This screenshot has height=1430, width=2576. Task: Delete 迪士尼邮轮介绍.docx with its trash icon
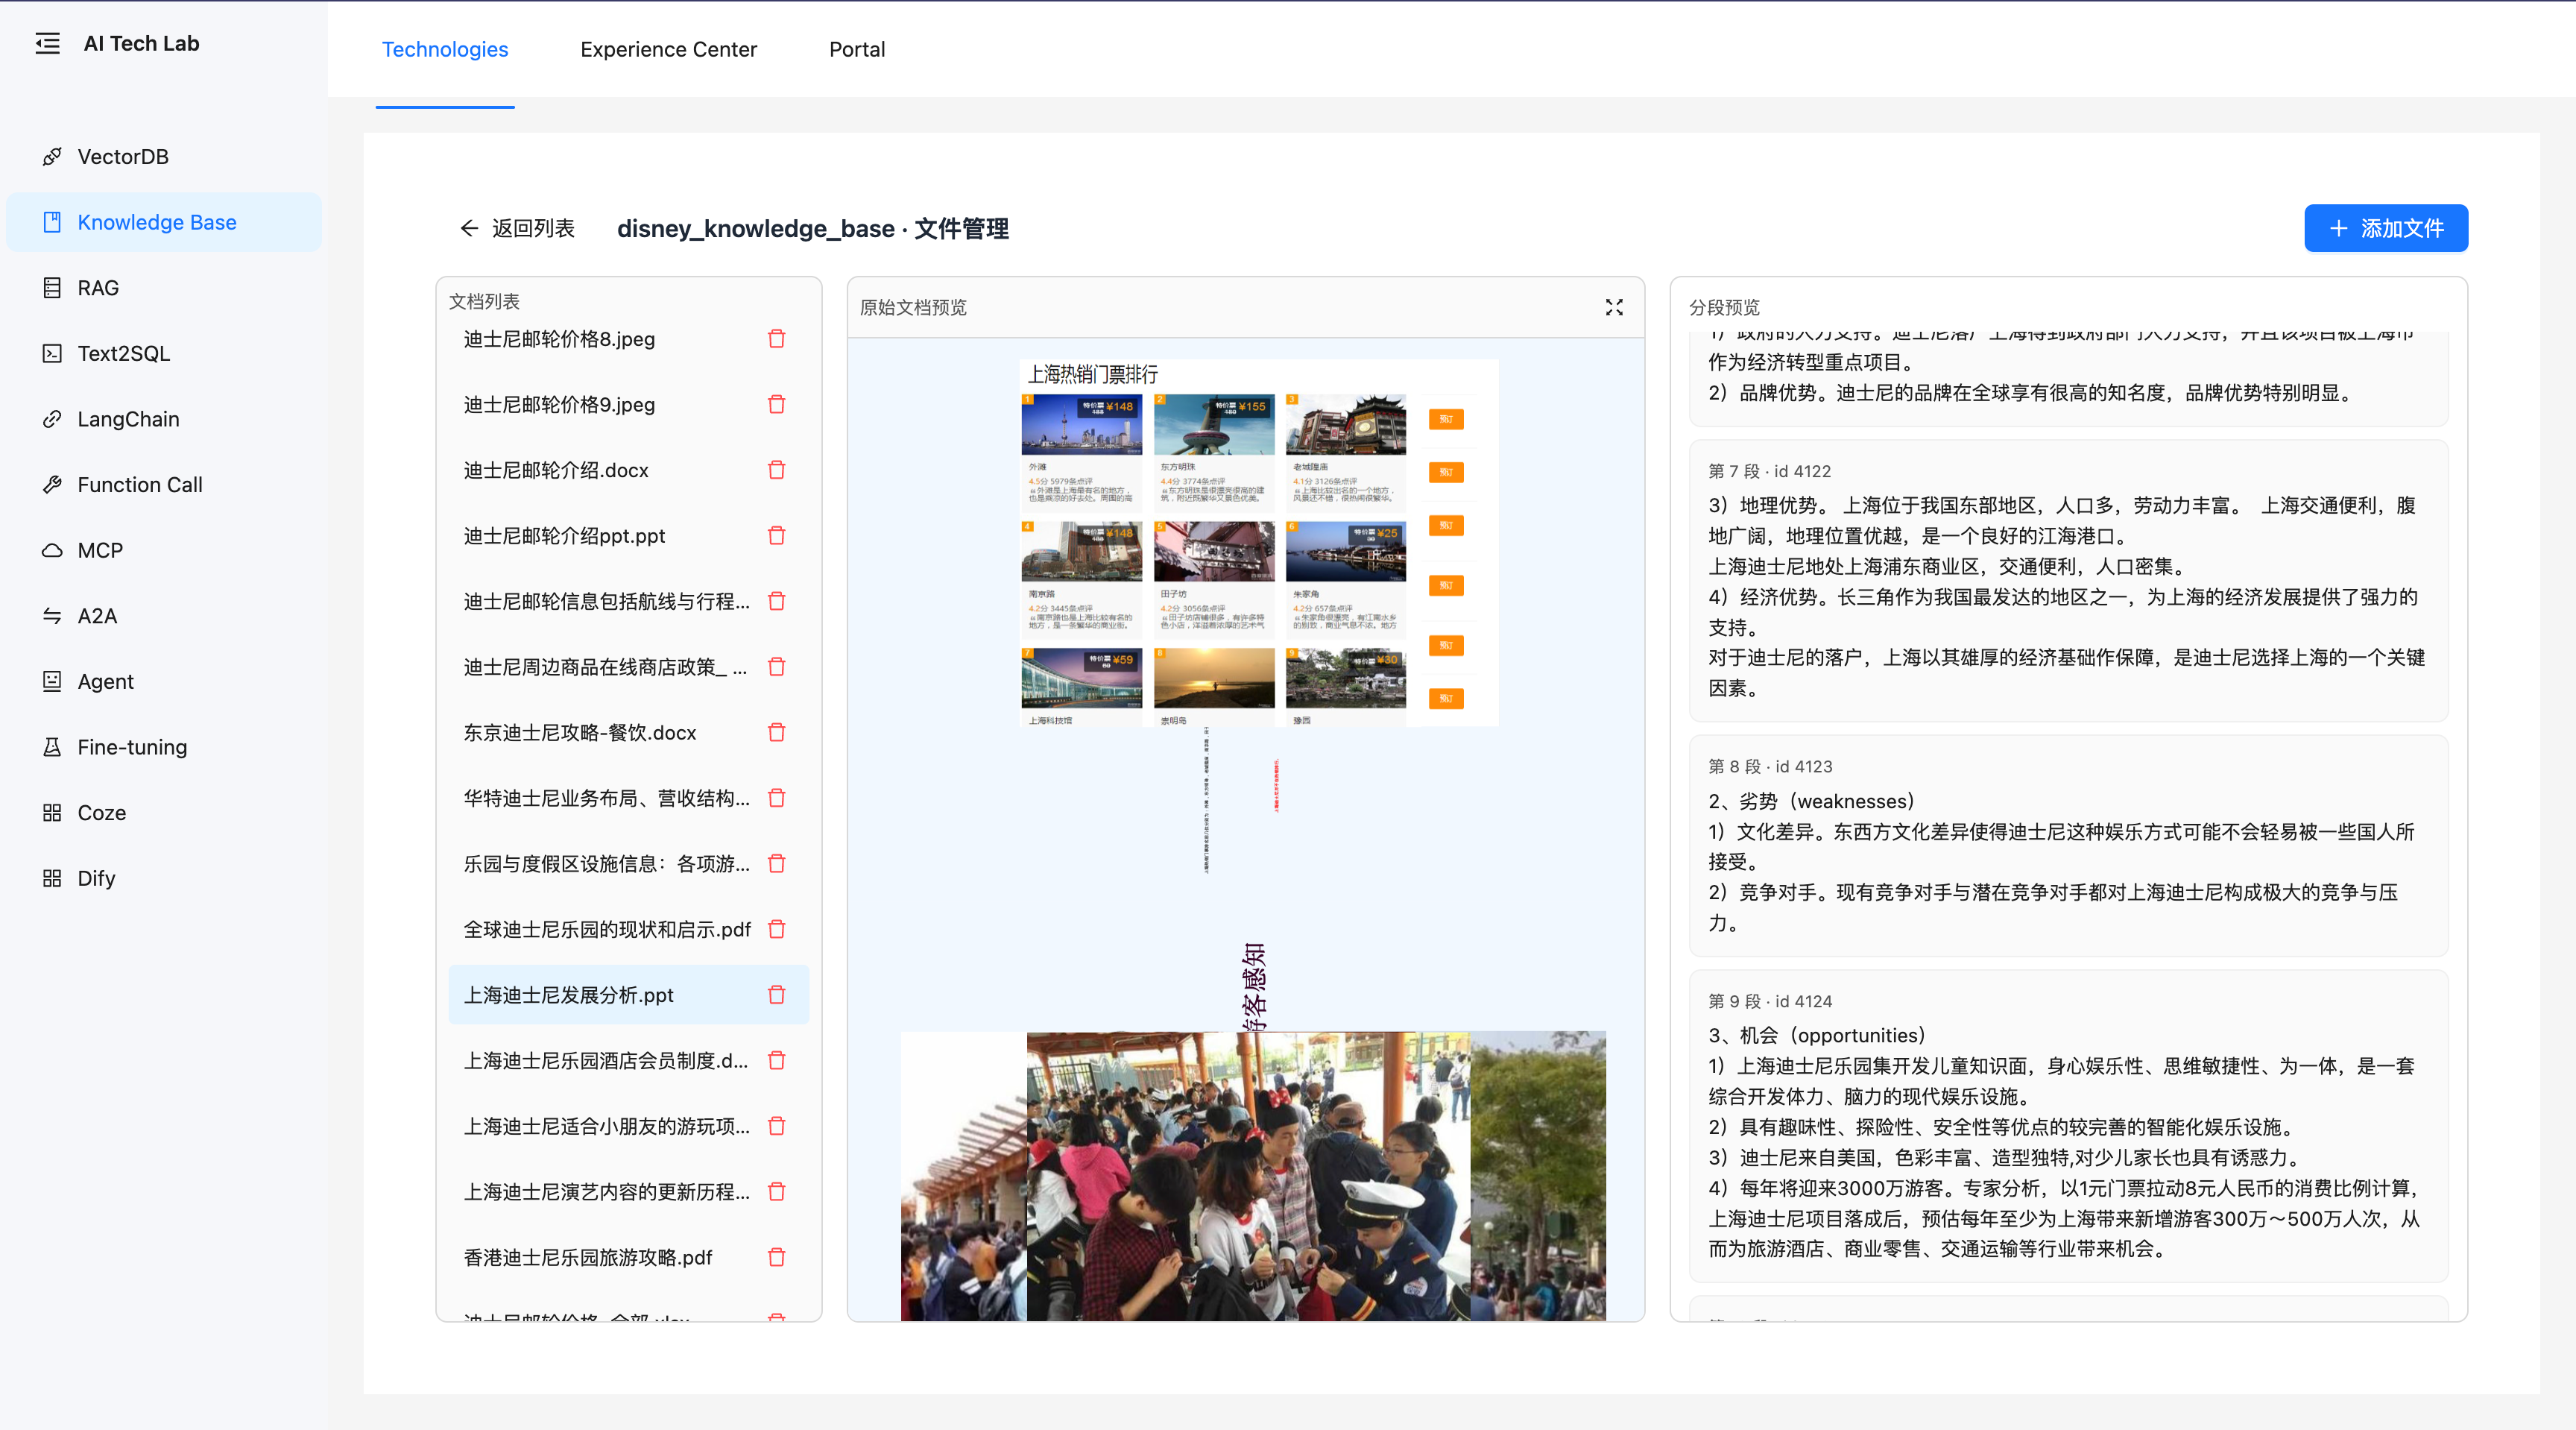point(776,470)
